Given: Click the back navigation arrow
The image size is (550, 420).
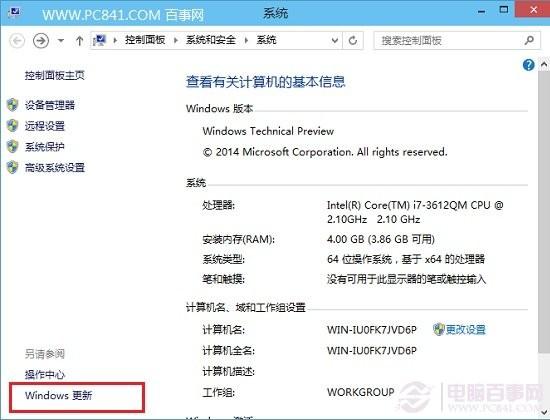Looking at the screenshot, I should [17, 41].
